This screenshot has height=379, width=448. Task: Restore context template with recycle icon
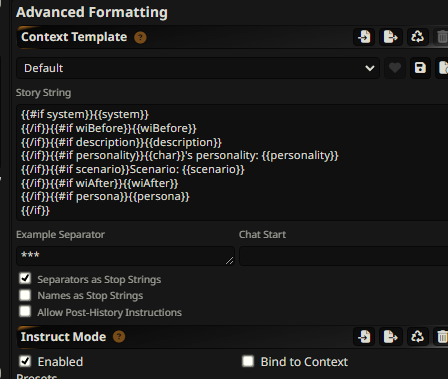[417, 37]
